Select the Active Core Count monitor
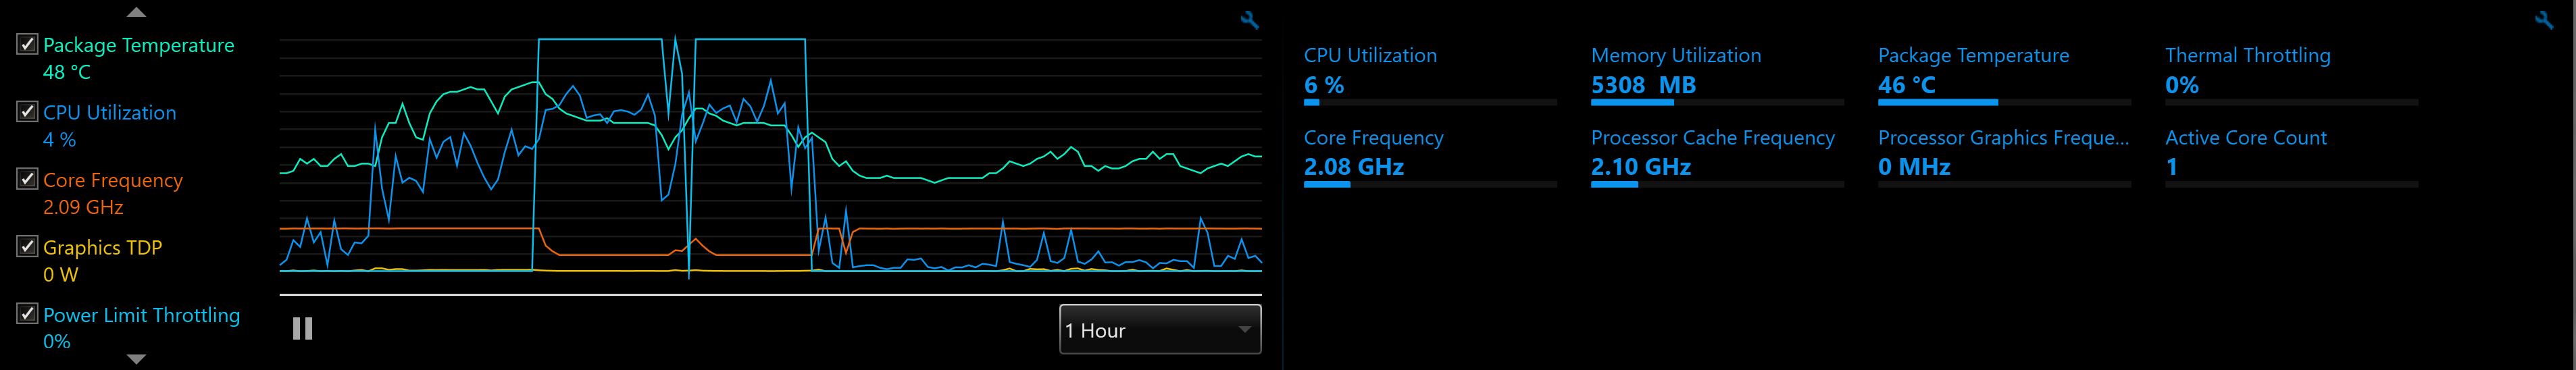Viewport: 2576px width, 370px height. [2245, 138]
